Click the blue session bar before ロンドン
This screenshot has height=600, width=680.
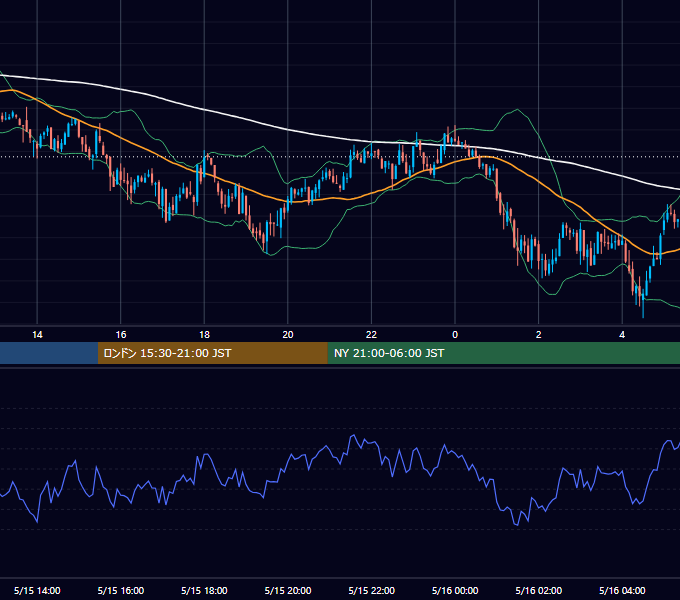49,353
